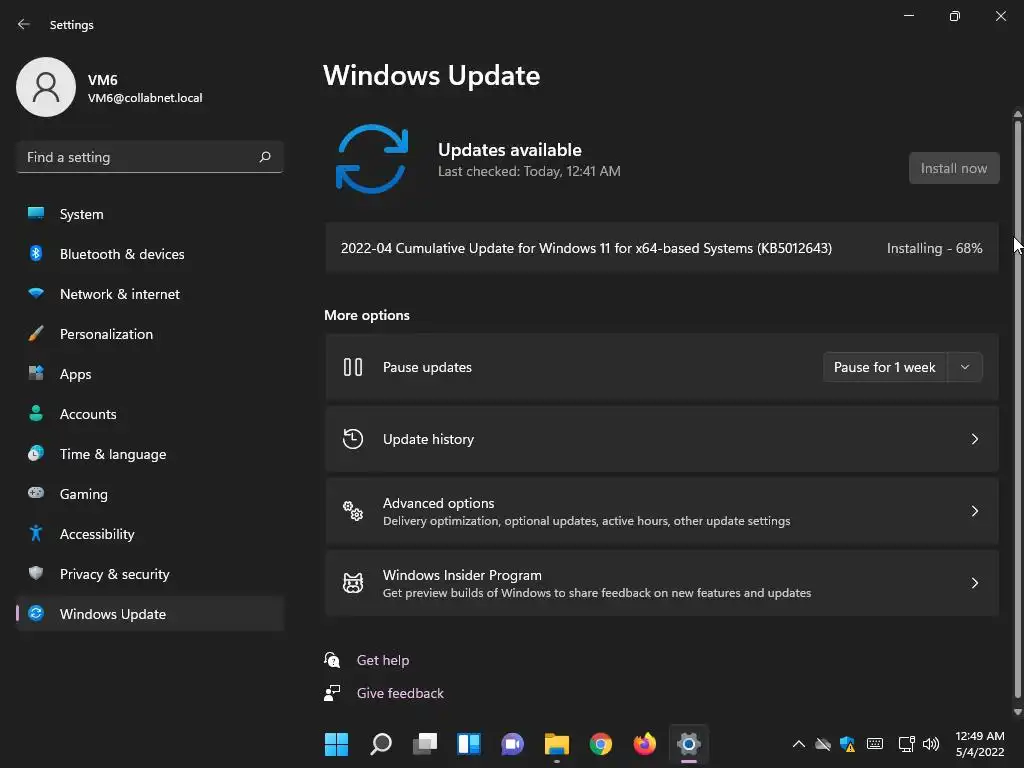This screenshot has width=1024, height=768.
Task: Open Widgets from the taskbar
Action: pos(469,744)
